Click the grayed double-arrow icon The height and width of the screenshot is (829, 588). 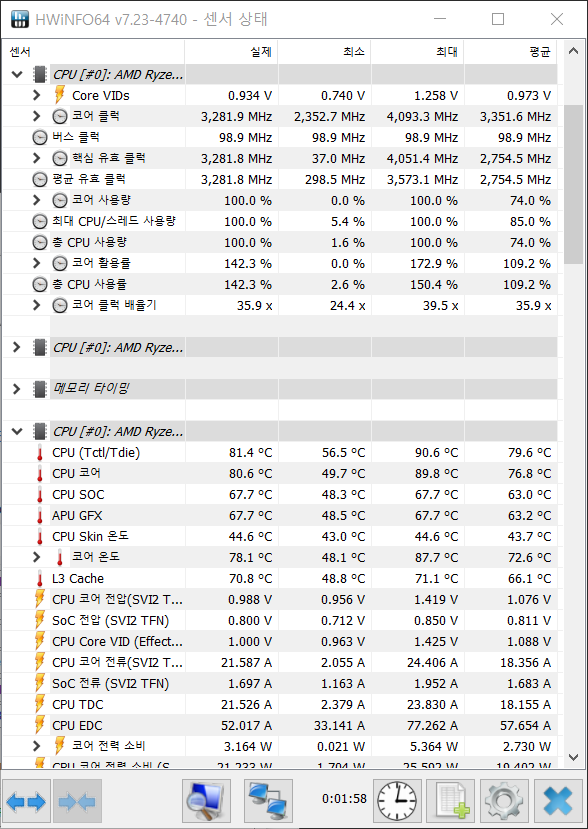pyautogui.click(x=75, y=800)
